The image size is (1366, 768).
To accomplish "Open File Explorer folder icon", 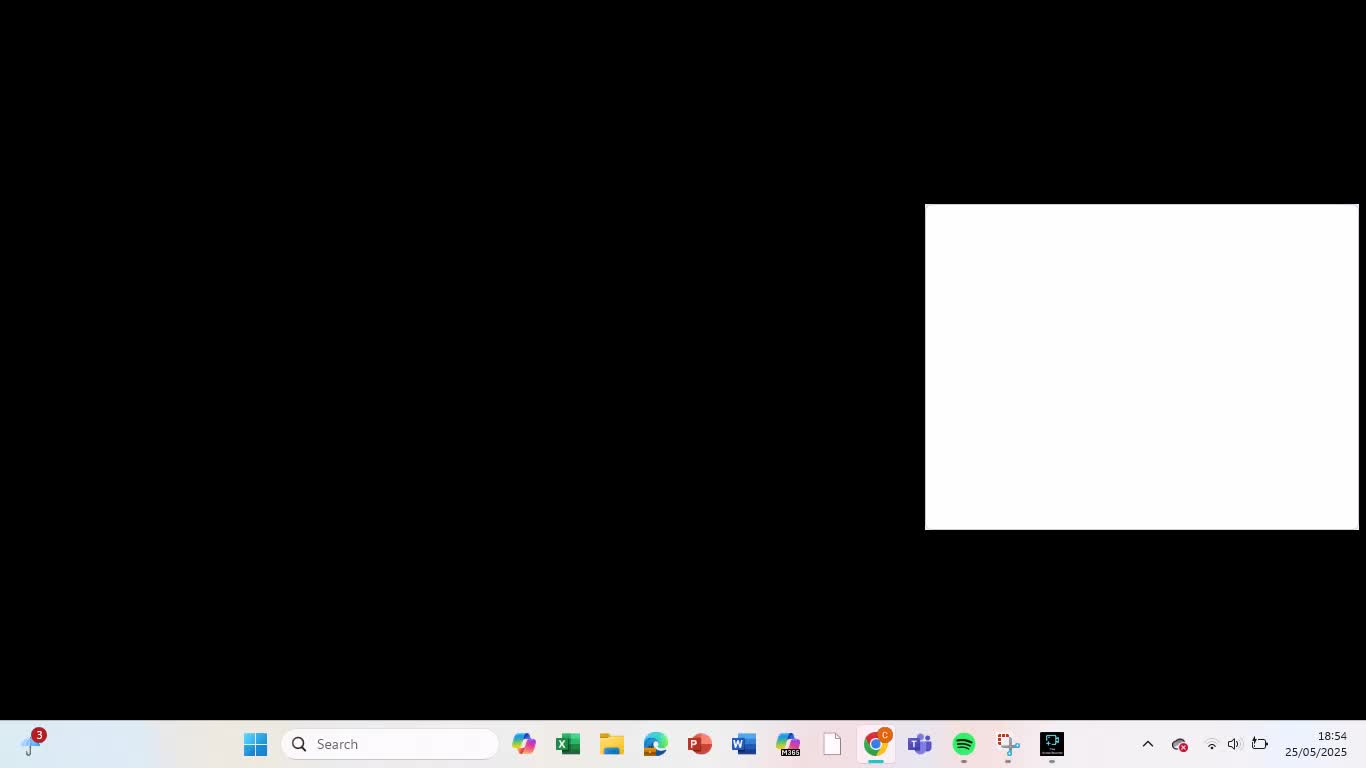I will (612, 744).
